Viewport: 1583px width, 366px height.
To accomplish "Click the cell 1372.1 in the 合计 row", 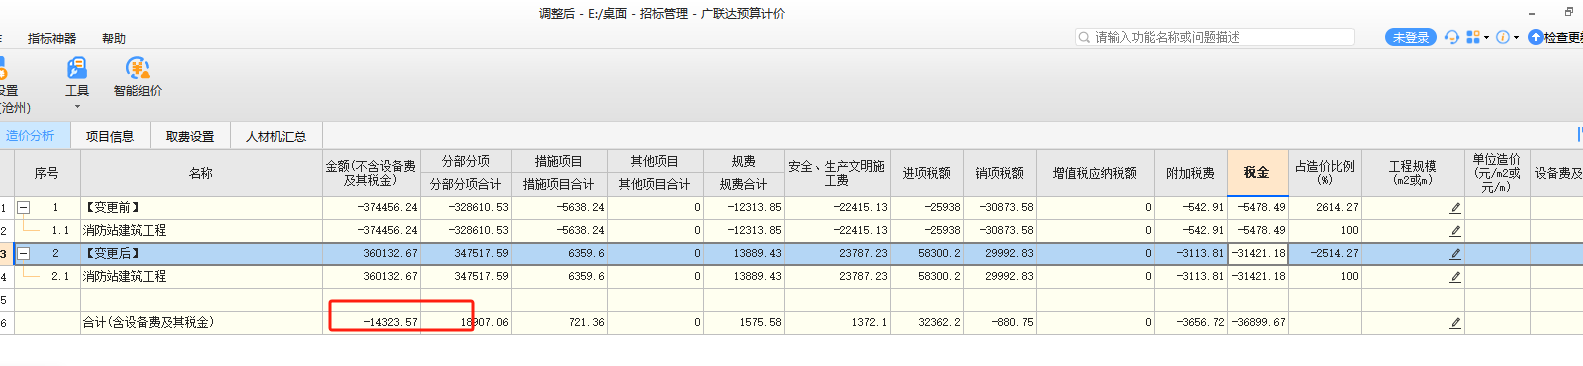I will (837, 323).
